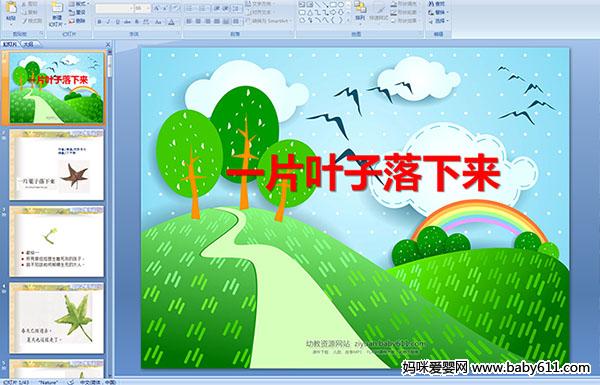Screen dimensions: 600x385
Task: Switch to the Slides pane tab
Action: (x=10, y=44)
